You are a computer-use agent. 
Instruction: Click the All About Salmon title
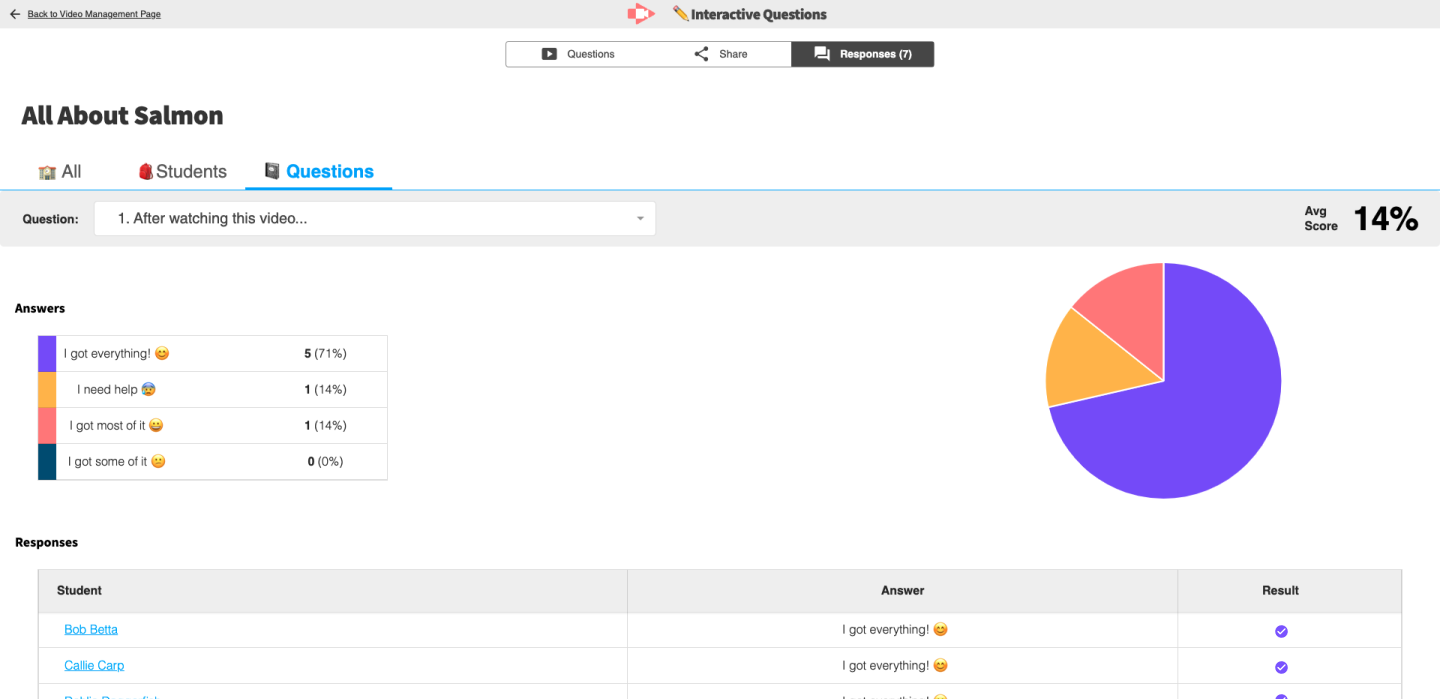pos(122,116)
